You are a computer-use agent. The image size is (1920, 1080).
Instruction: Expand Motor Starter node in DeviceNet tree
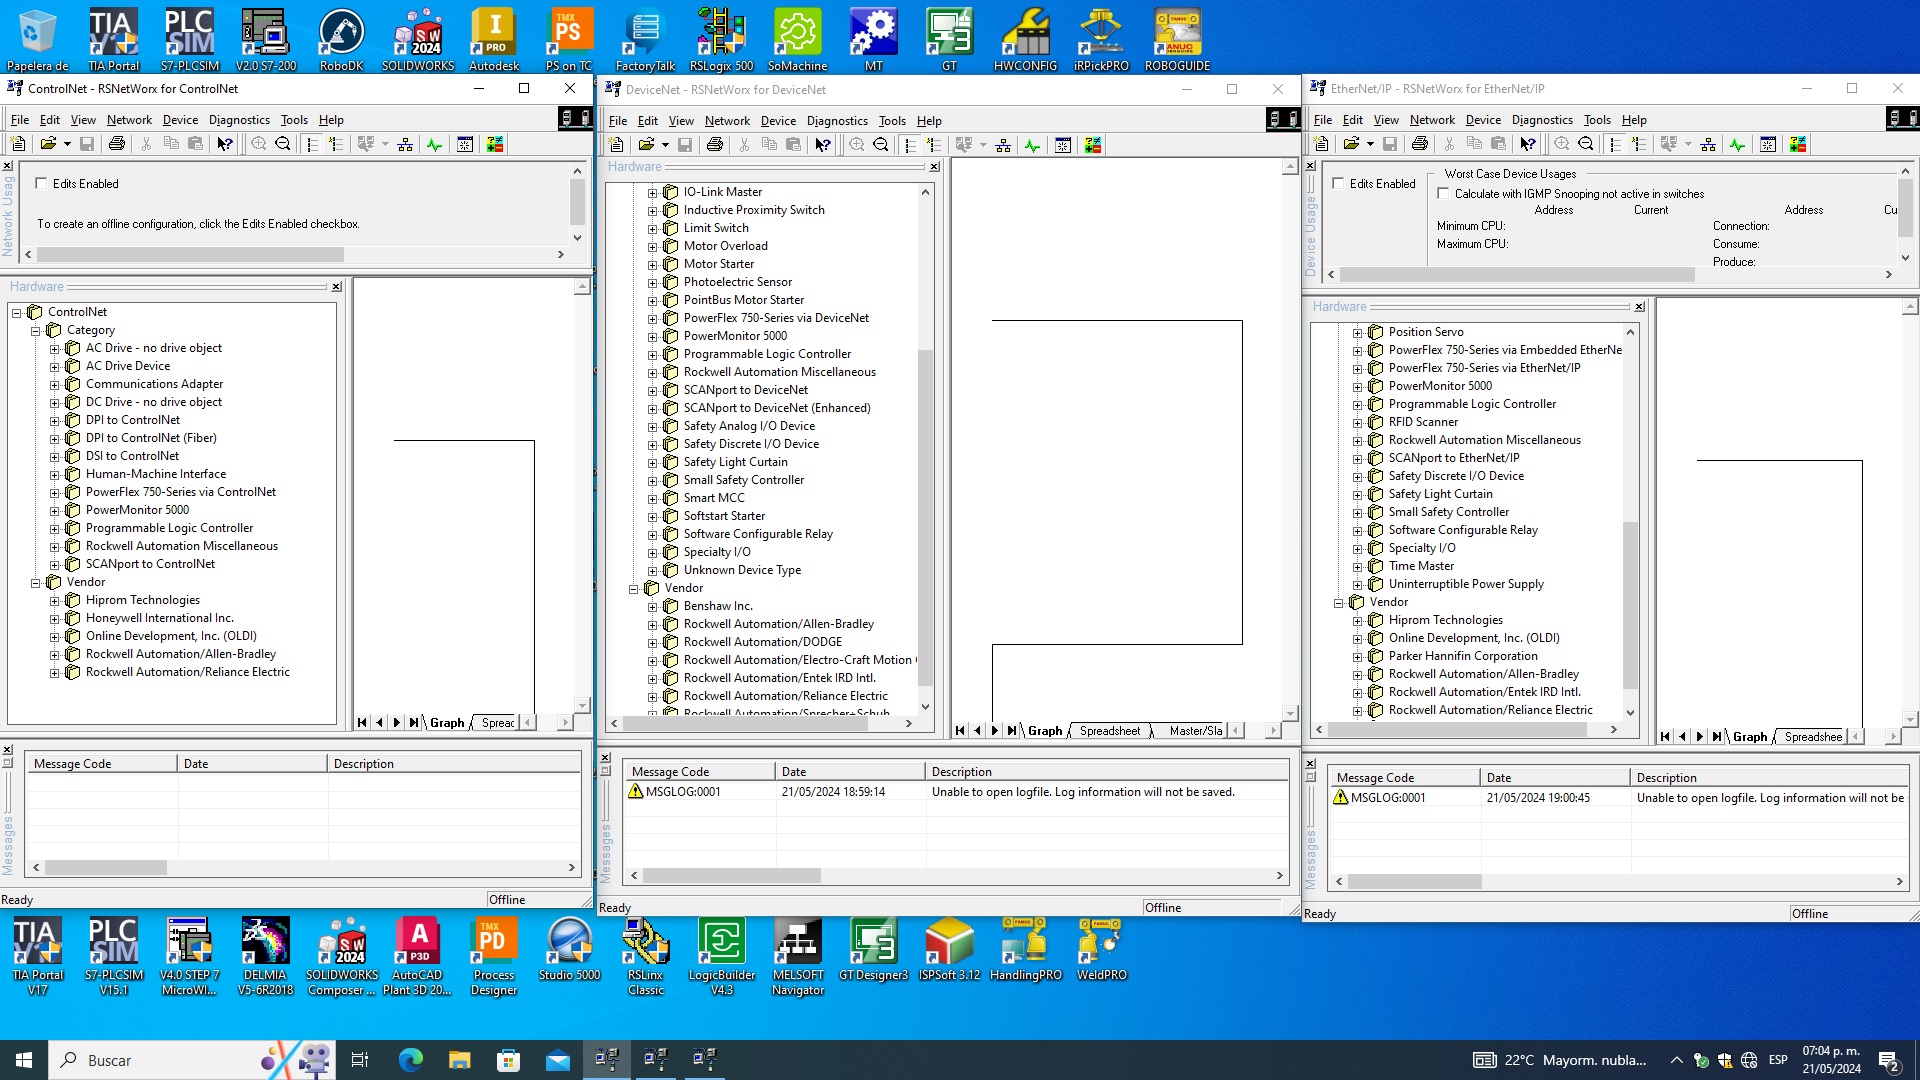click(652, 264)
